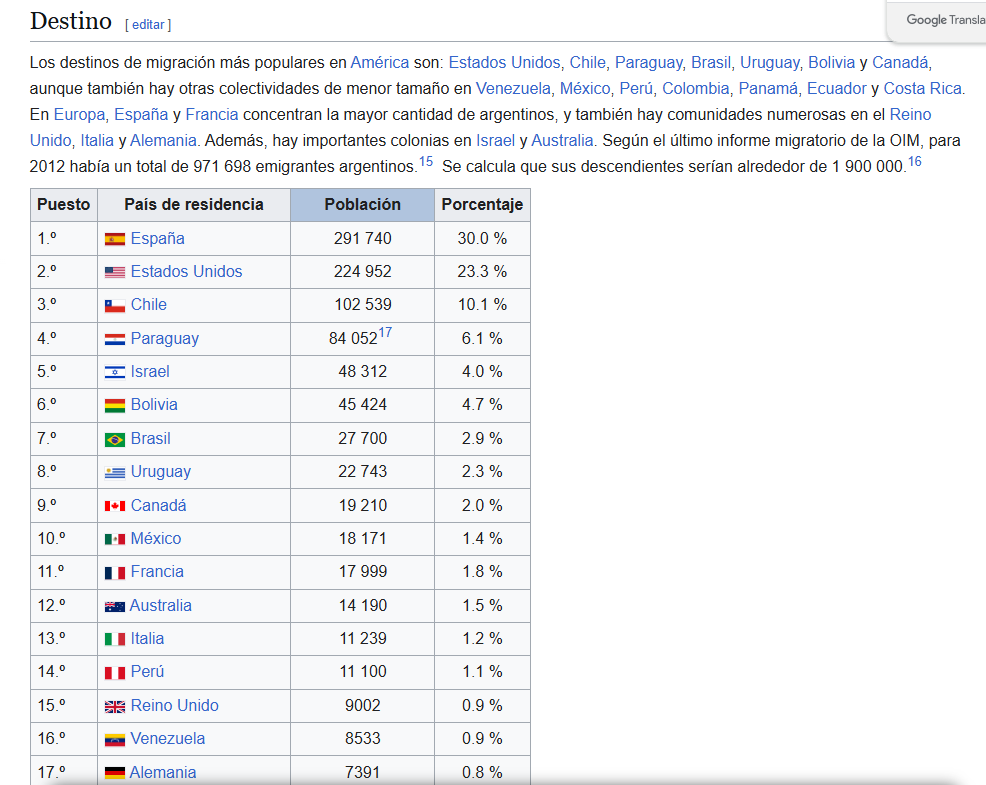Select population value 102 539
This screenshot has width=986, height=785.
click(362, 304)
